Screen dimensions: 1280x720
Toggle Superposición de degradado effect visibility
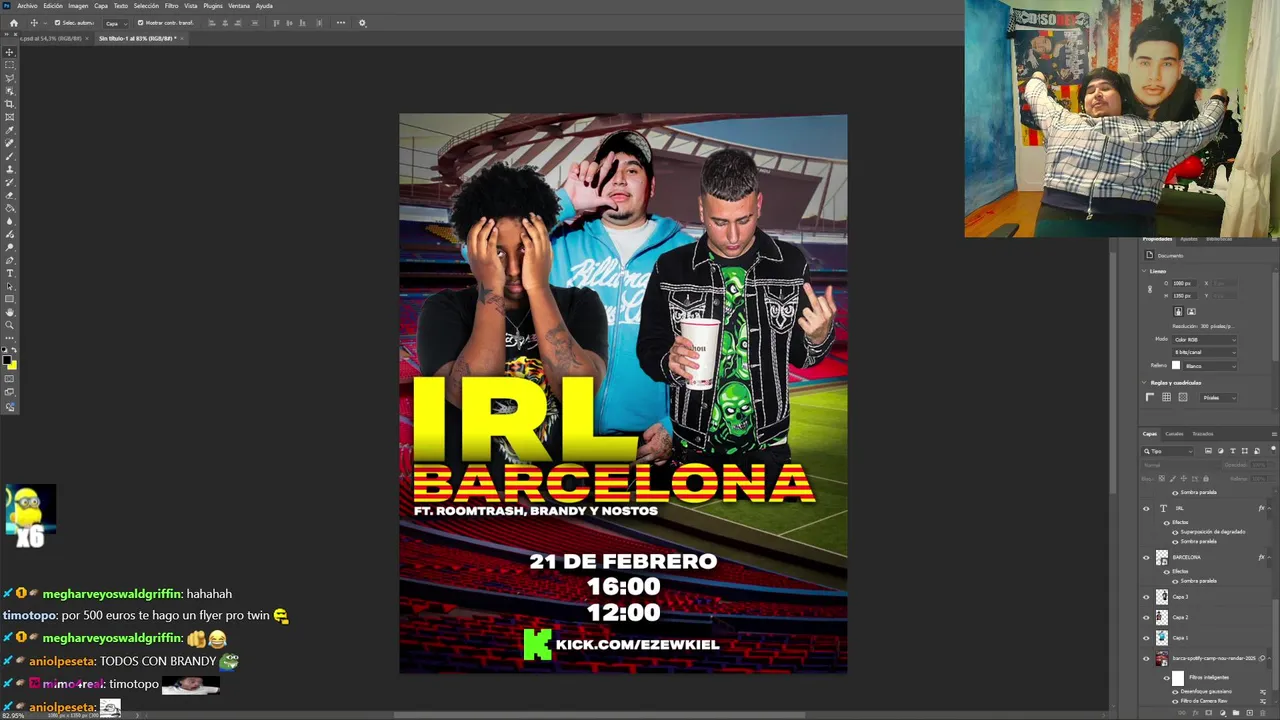(1175, 532)
